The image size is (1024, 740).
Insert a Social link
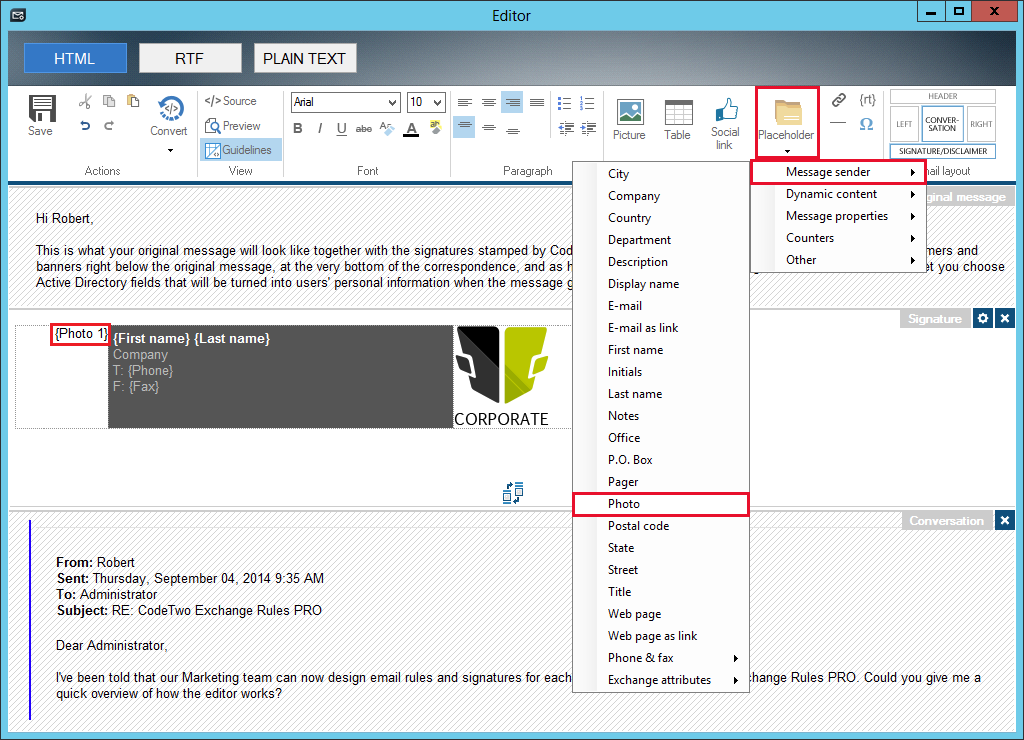(x=725, y=124)
